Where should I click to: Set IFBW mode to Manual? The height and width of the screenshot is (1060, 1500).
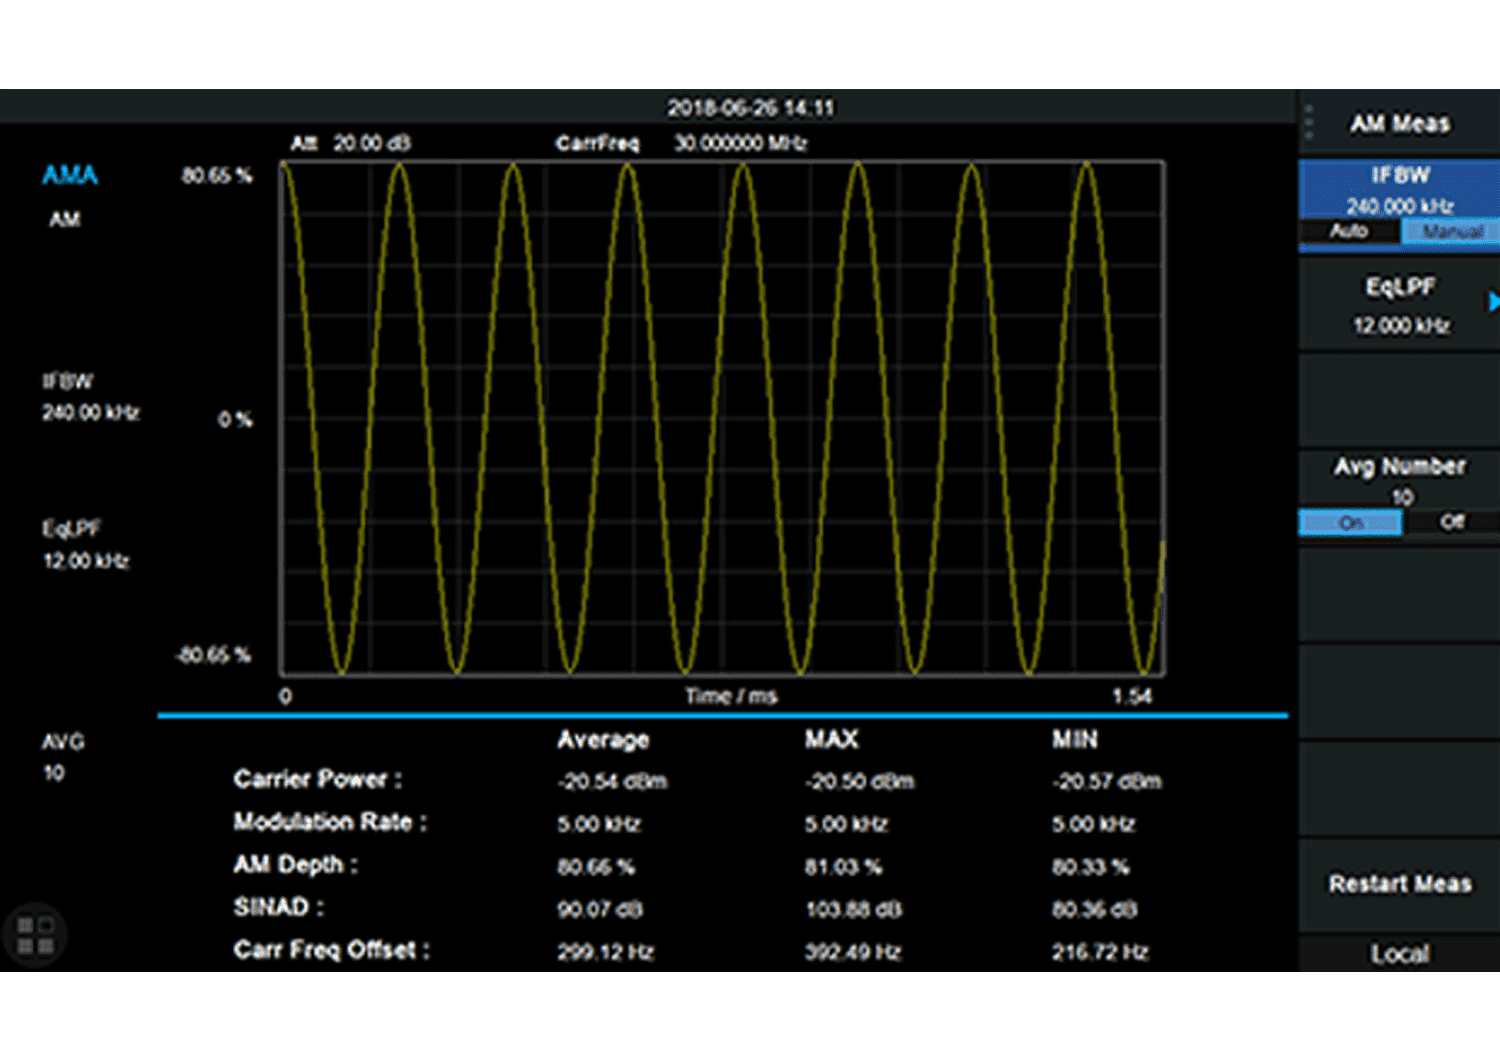coord(1451,231)
